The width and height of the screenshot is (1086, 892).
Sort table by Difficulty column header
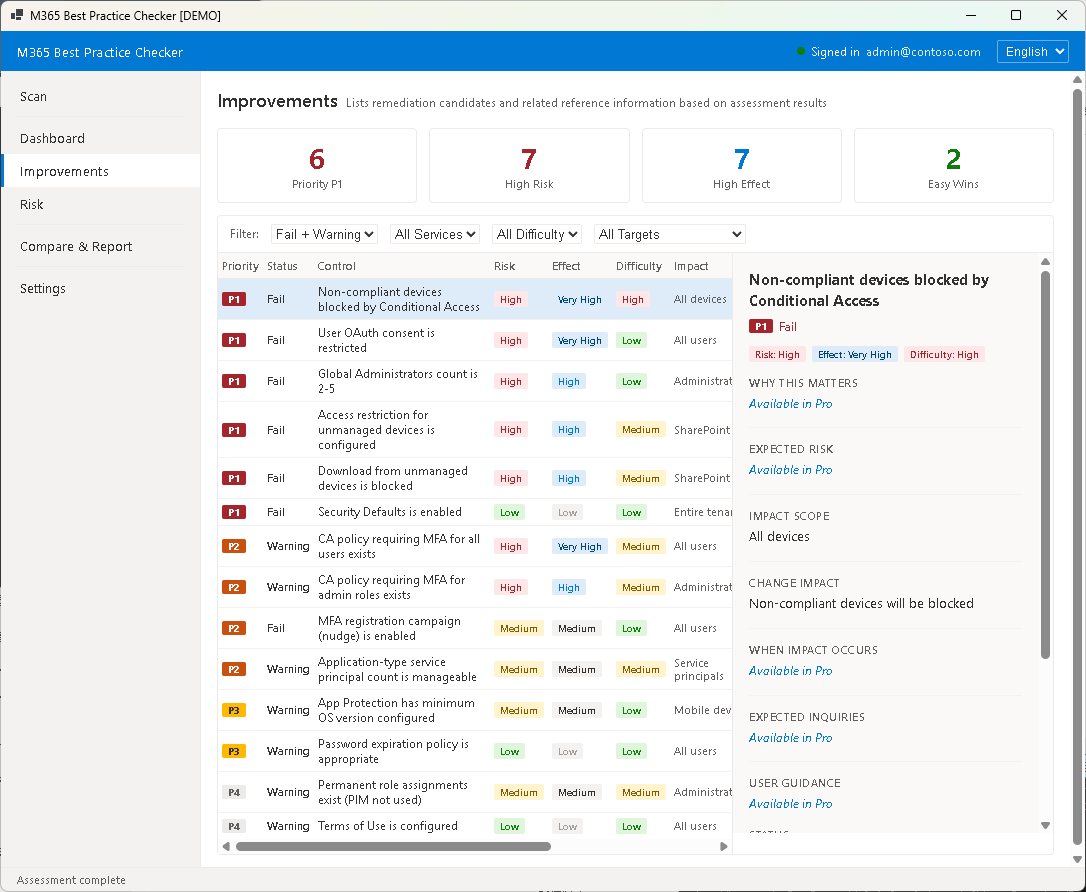point(638,266)
